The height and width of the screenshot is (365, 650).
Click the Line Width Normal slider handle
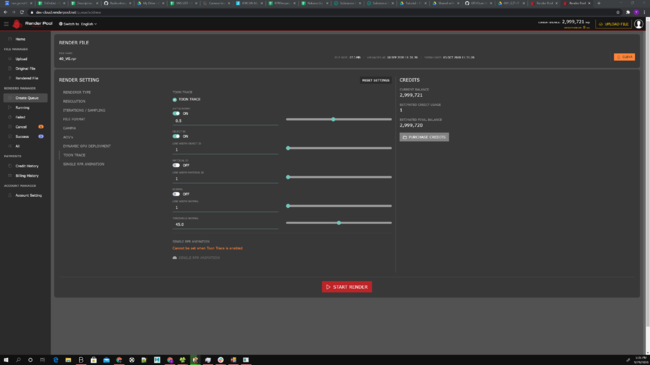coord(288,206)
